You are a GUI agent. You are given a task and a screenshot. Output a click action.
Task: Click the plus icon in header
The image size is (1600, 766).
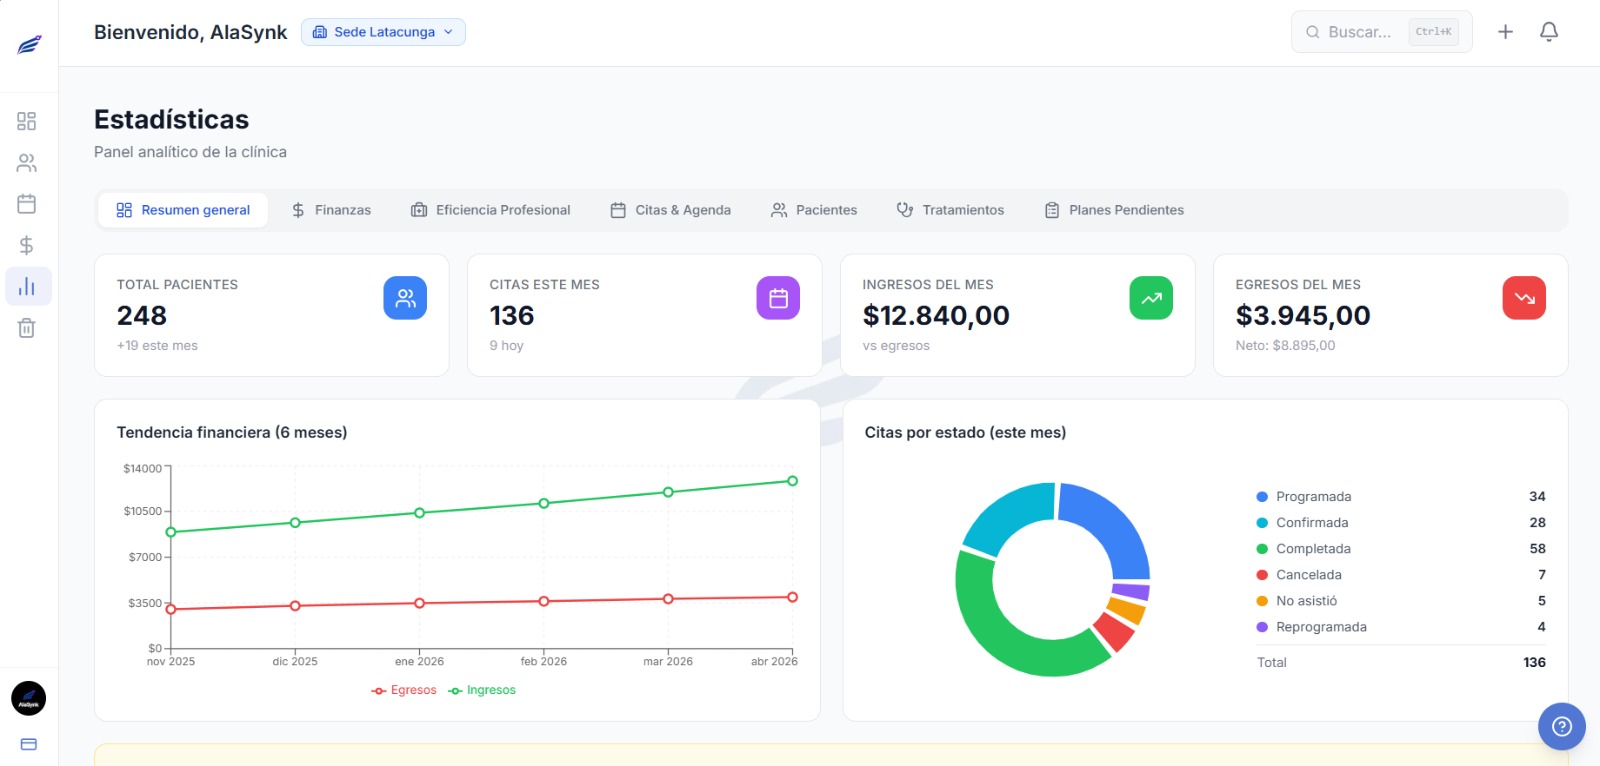[1505, 32]
